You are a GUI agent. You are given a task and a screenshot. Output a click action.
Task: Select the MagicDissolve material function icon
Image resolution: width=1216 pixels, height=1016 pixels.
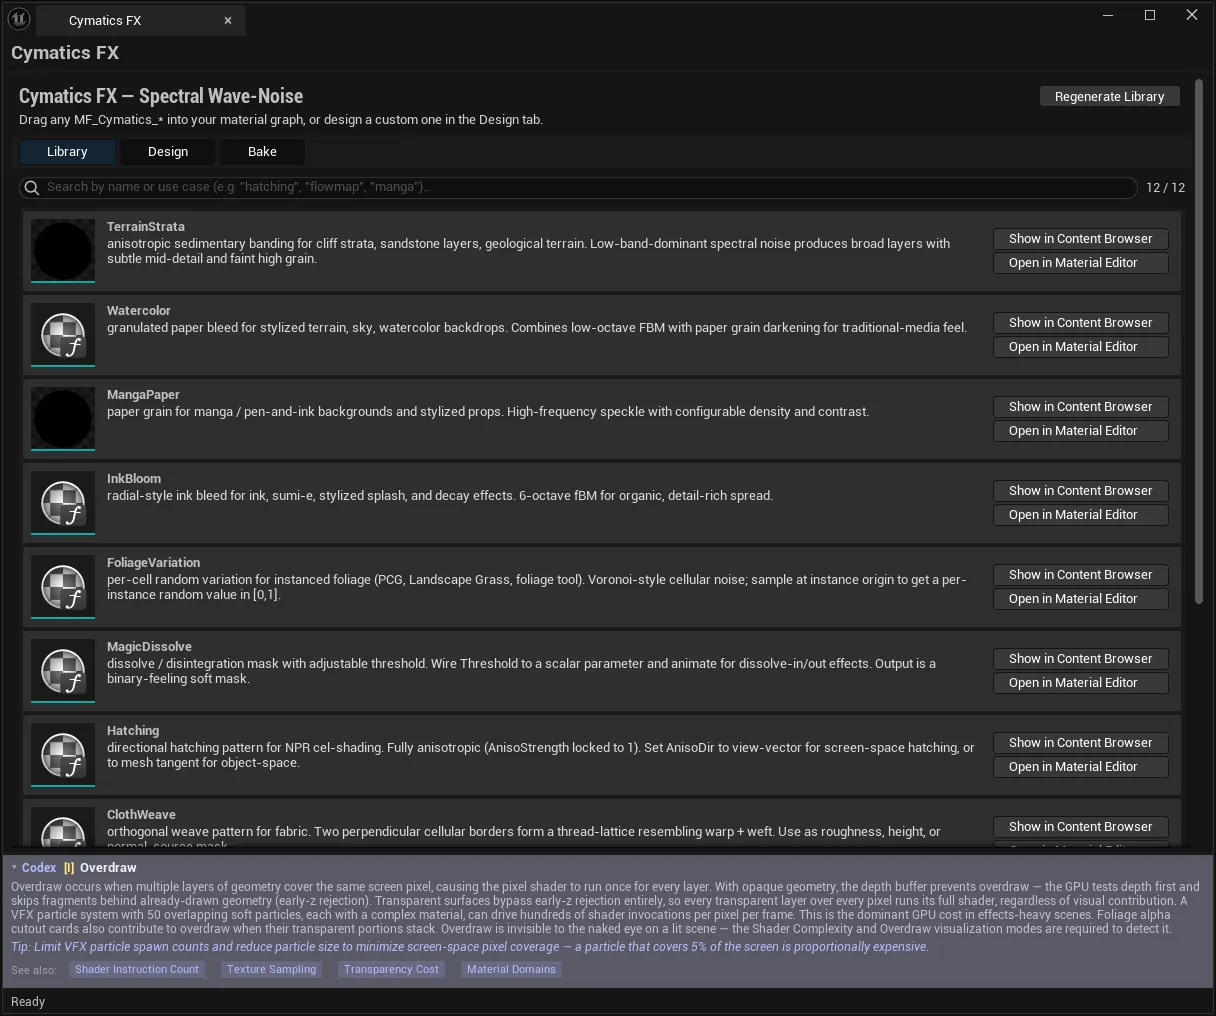click(63, 671)
